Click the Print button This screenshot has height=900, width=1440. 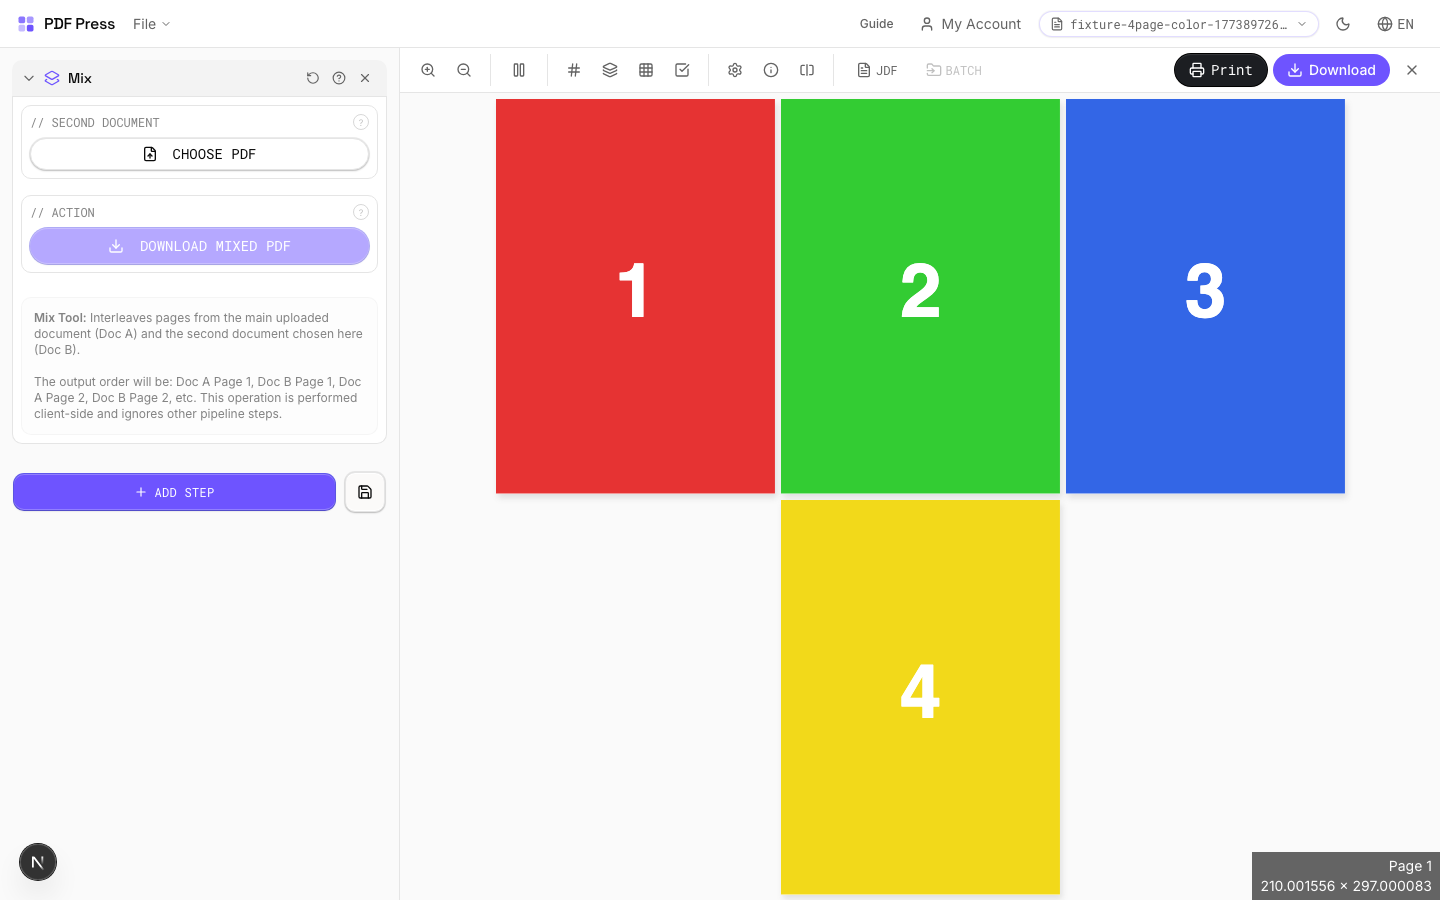point(1220,70)
